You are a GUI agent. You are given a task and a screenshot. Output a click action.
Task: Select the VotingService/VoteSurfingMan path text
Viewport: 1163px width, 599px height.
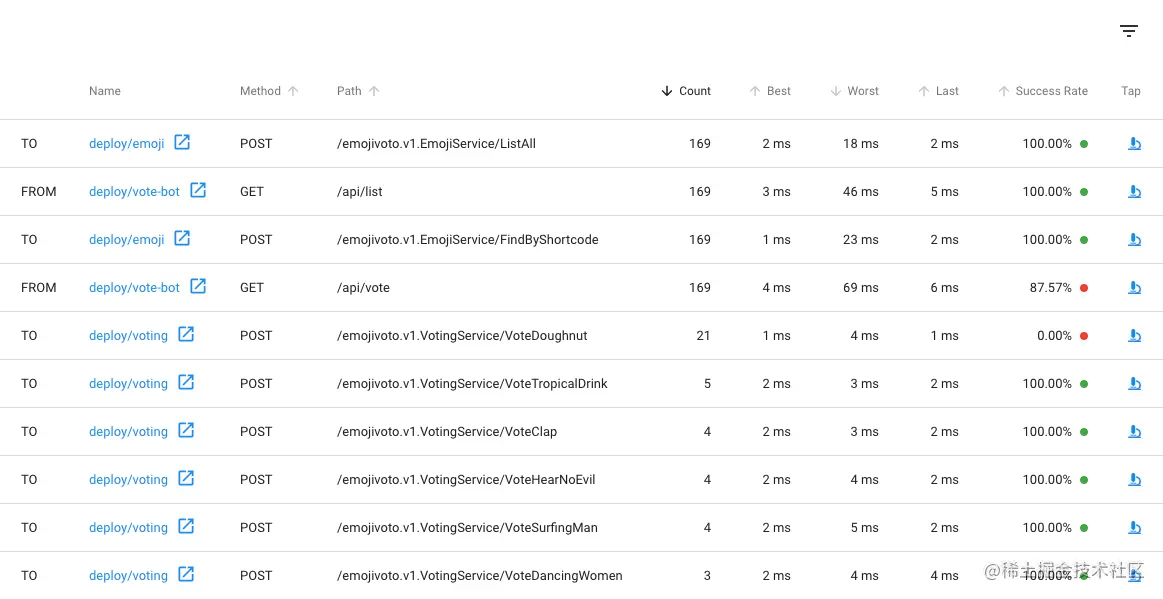pyautogui.click(x=467, y=528)
